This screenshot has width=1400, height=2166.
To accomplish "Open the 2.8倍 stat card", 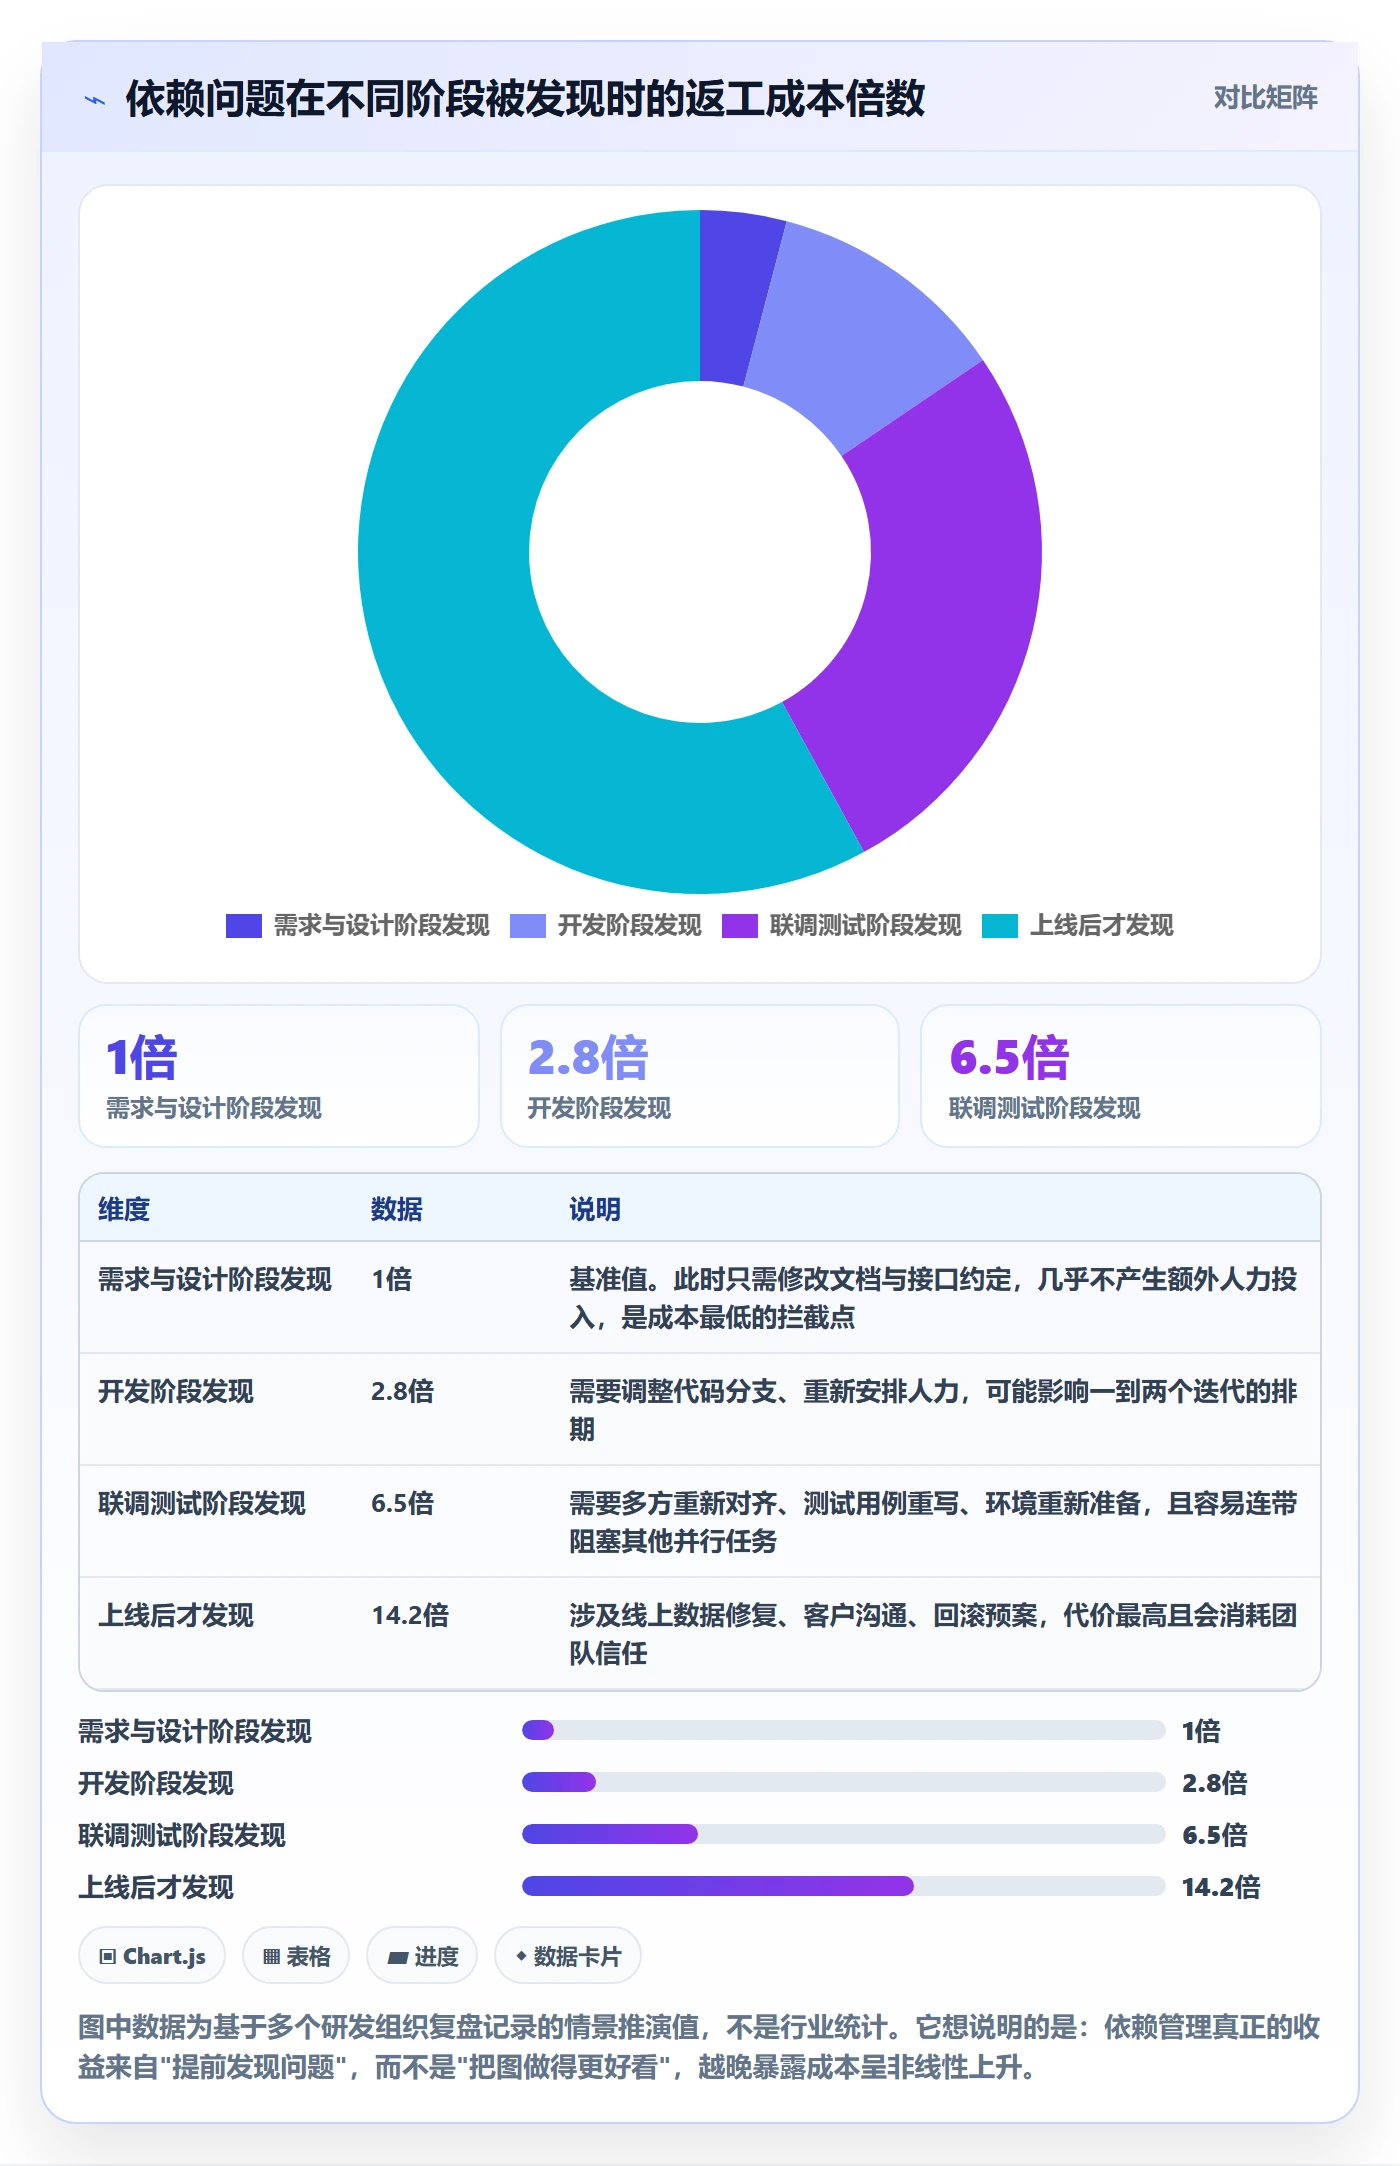I will pos(700,1076).
